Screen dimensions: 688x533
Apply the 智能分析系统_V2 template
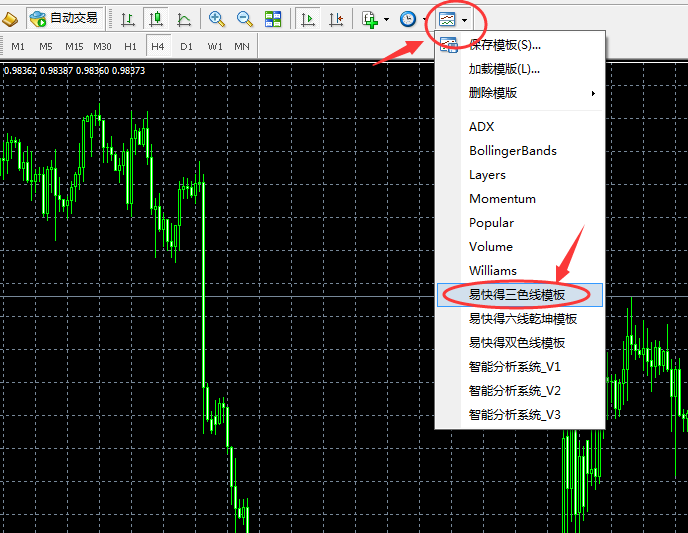click(520, 391)
